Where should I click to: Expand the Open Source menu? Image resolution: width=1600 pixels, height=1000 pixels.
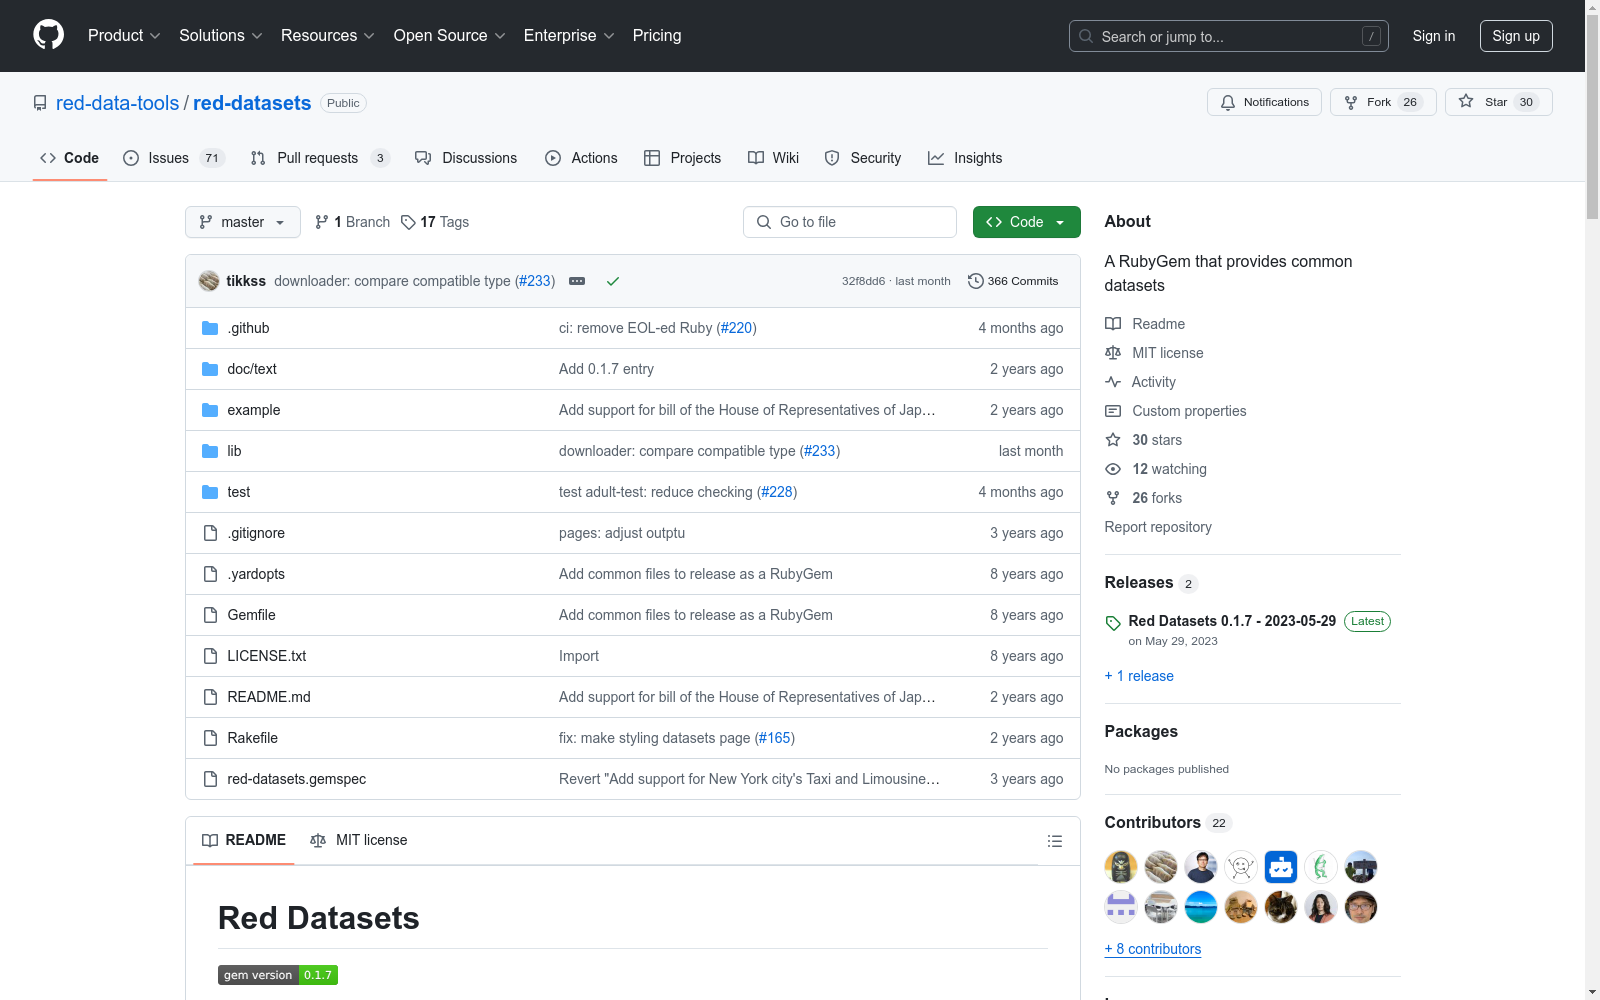point(450,35)
